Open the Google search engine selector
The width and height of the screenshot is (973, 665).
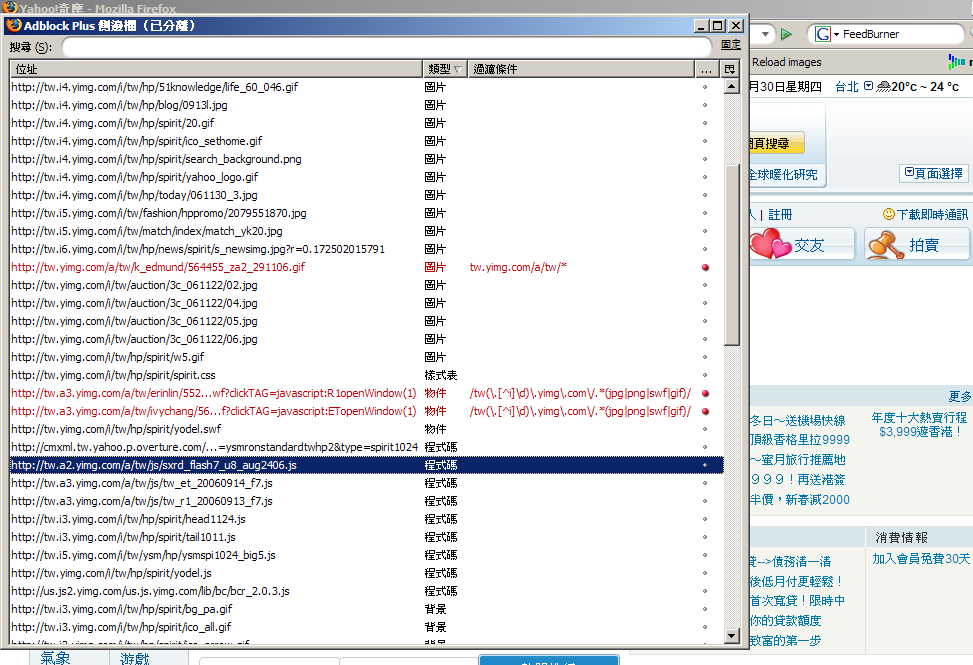827,34
